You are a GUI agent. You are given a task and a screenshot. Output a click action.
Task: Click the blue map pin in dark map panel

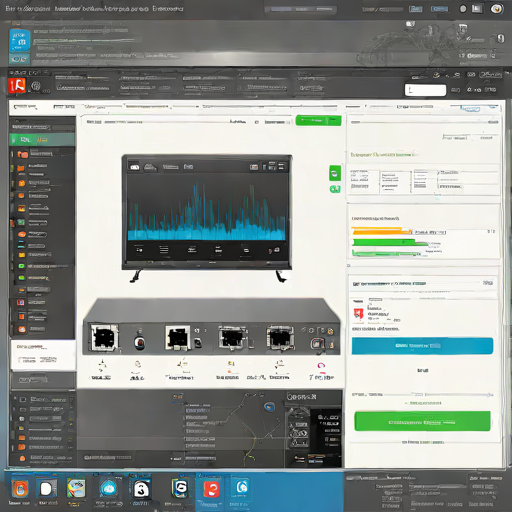(269, 406)
